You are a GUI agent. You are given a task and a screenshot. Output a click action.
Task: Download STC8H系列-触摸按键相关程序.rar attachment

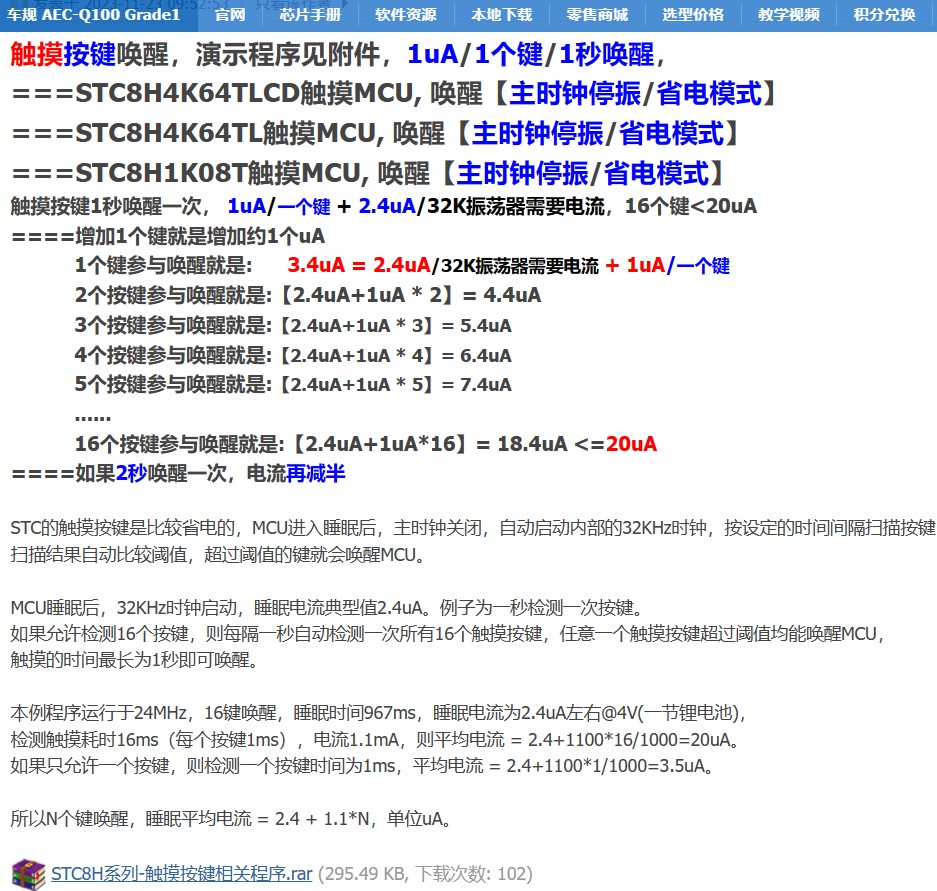click(x=181, y=874)
